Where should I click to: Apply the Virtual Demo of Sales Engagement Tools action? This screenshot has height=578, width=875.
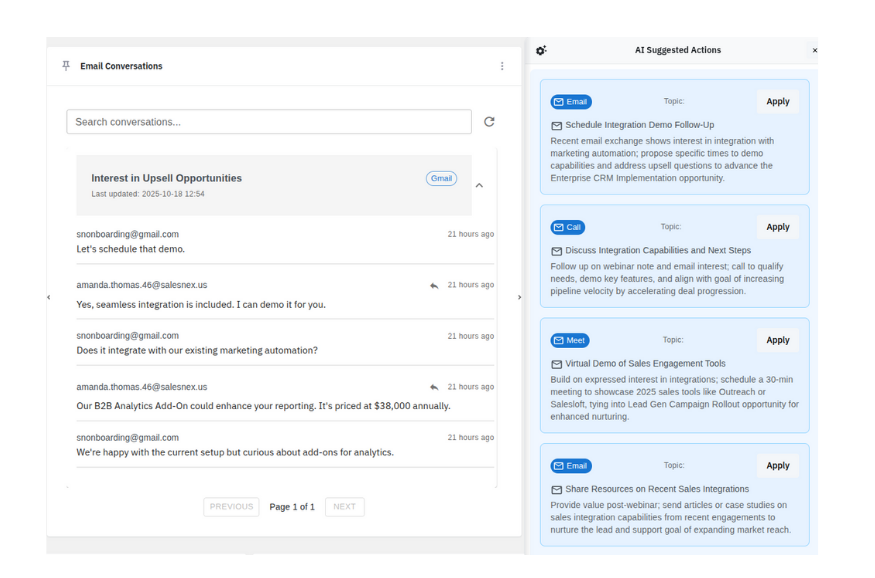778,340
